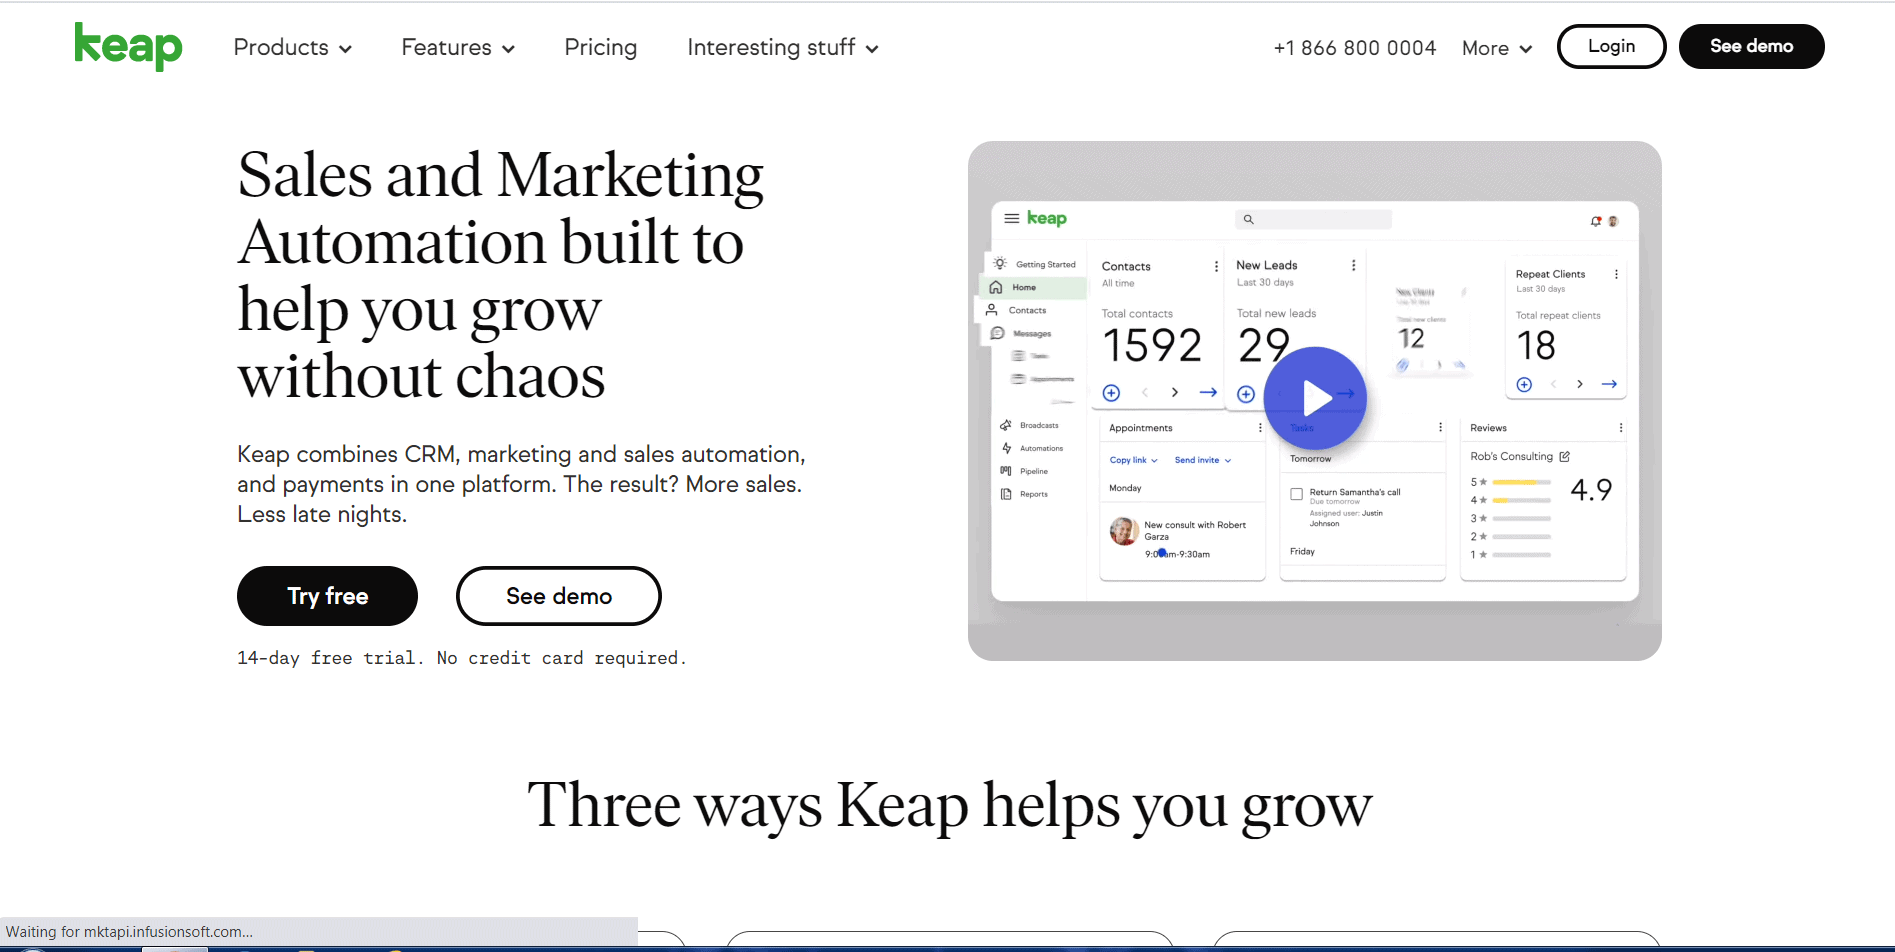Click the user avatar in dashboard preview
Viewport: 1895px width, 952px height.
(x=1613, y=221)
